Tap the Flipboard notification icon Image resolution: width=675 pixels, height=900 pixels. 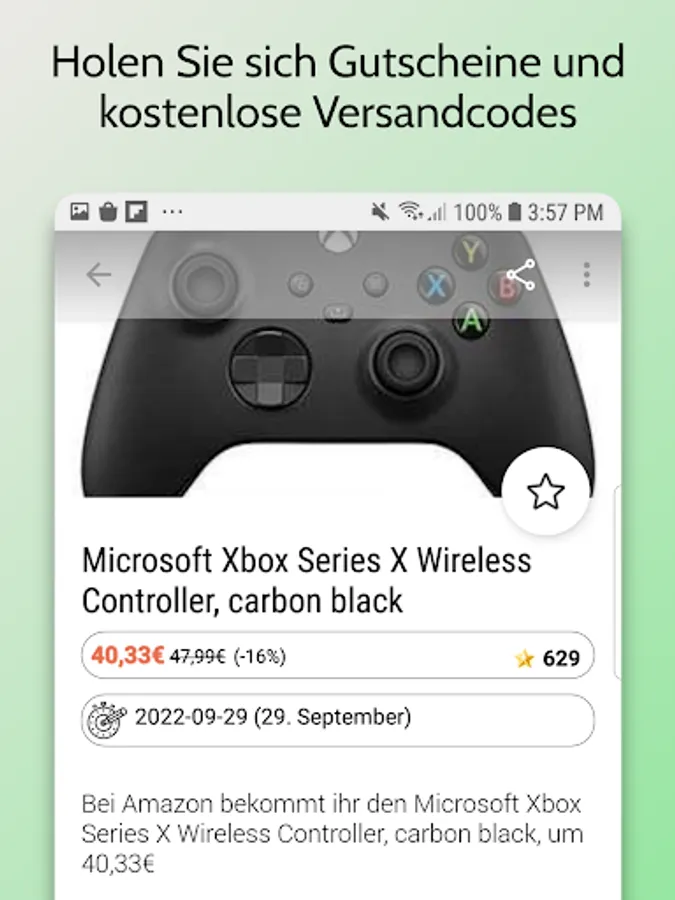[137, 212]
